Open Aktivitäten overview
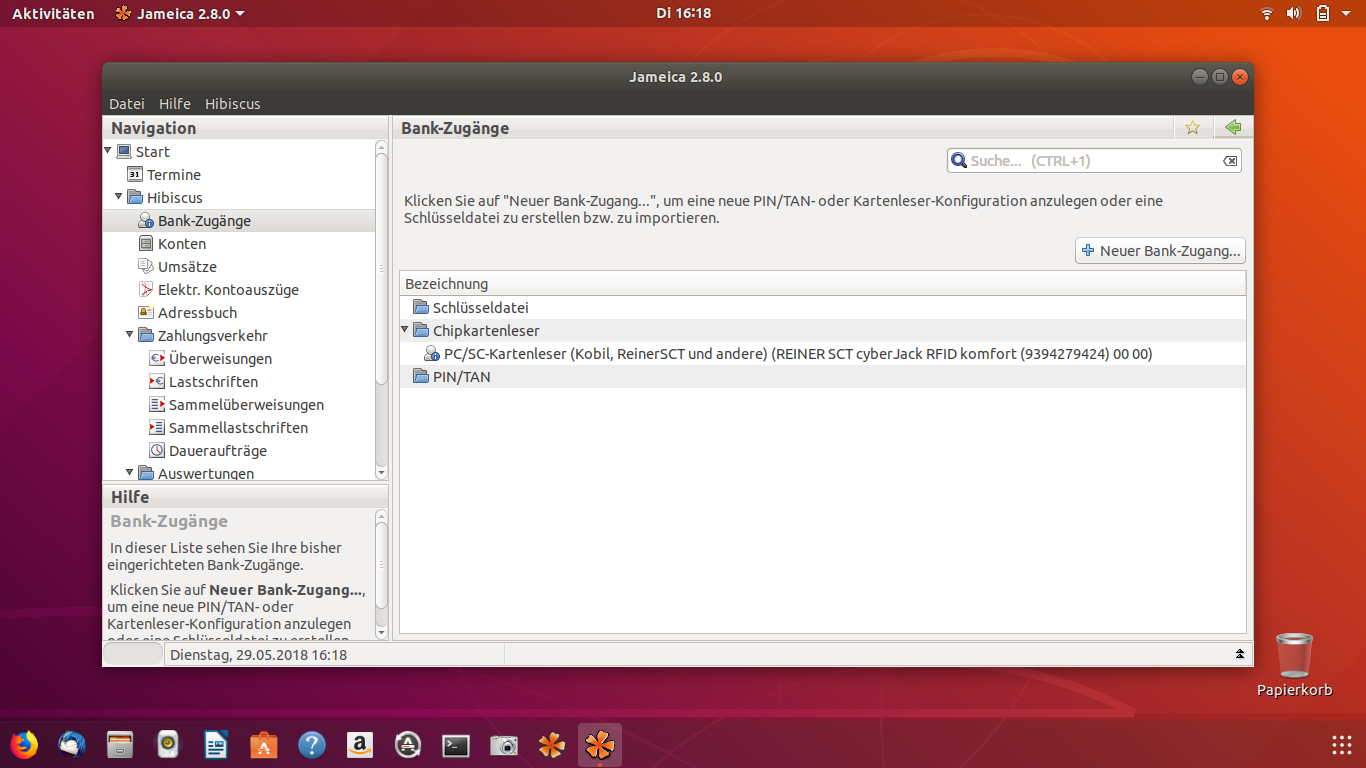This screenshot has width=1366, height=768. [53, 13]
